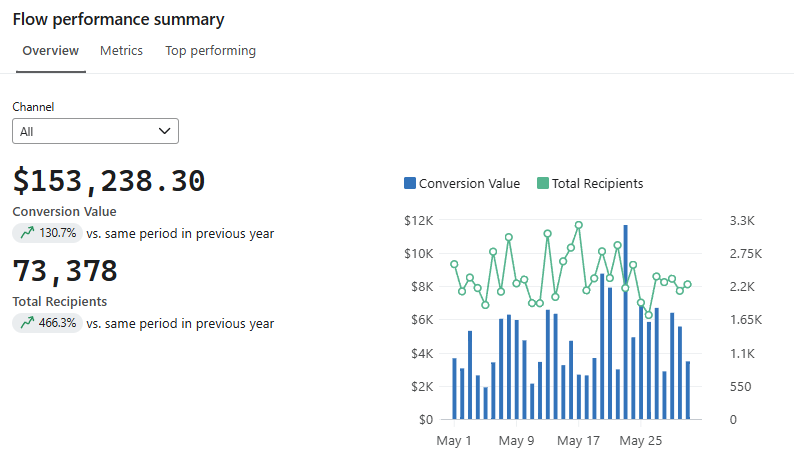Click the Conversion Value upward trend arrow icon
This screenshot has height=463, width=794.
pyautogui.click(x=27, y=233)
